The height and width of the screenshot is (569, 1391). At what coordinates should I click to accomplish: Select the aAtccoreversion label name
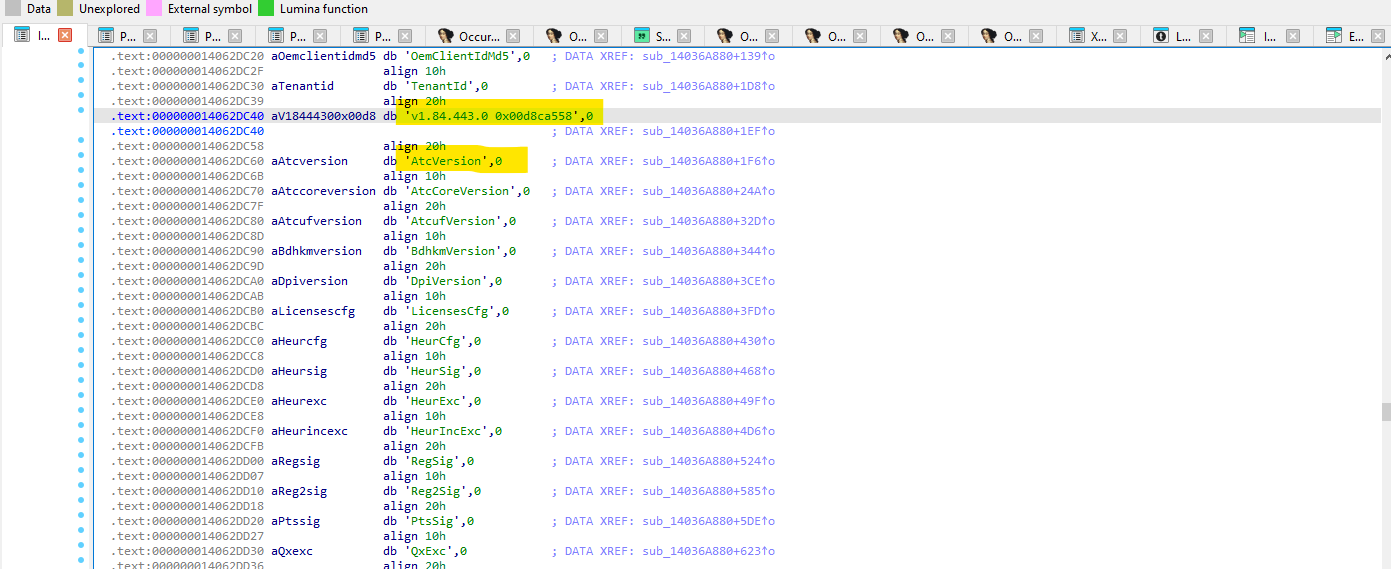(x=324, y=191)
